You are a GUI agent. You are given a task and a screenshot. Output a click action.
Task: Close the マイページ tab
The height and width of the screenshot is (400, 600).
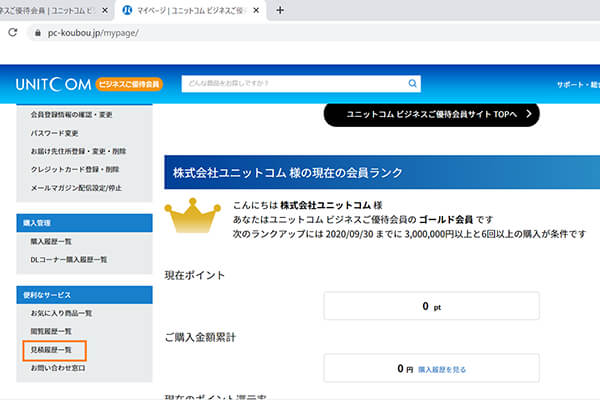(256, 10)
